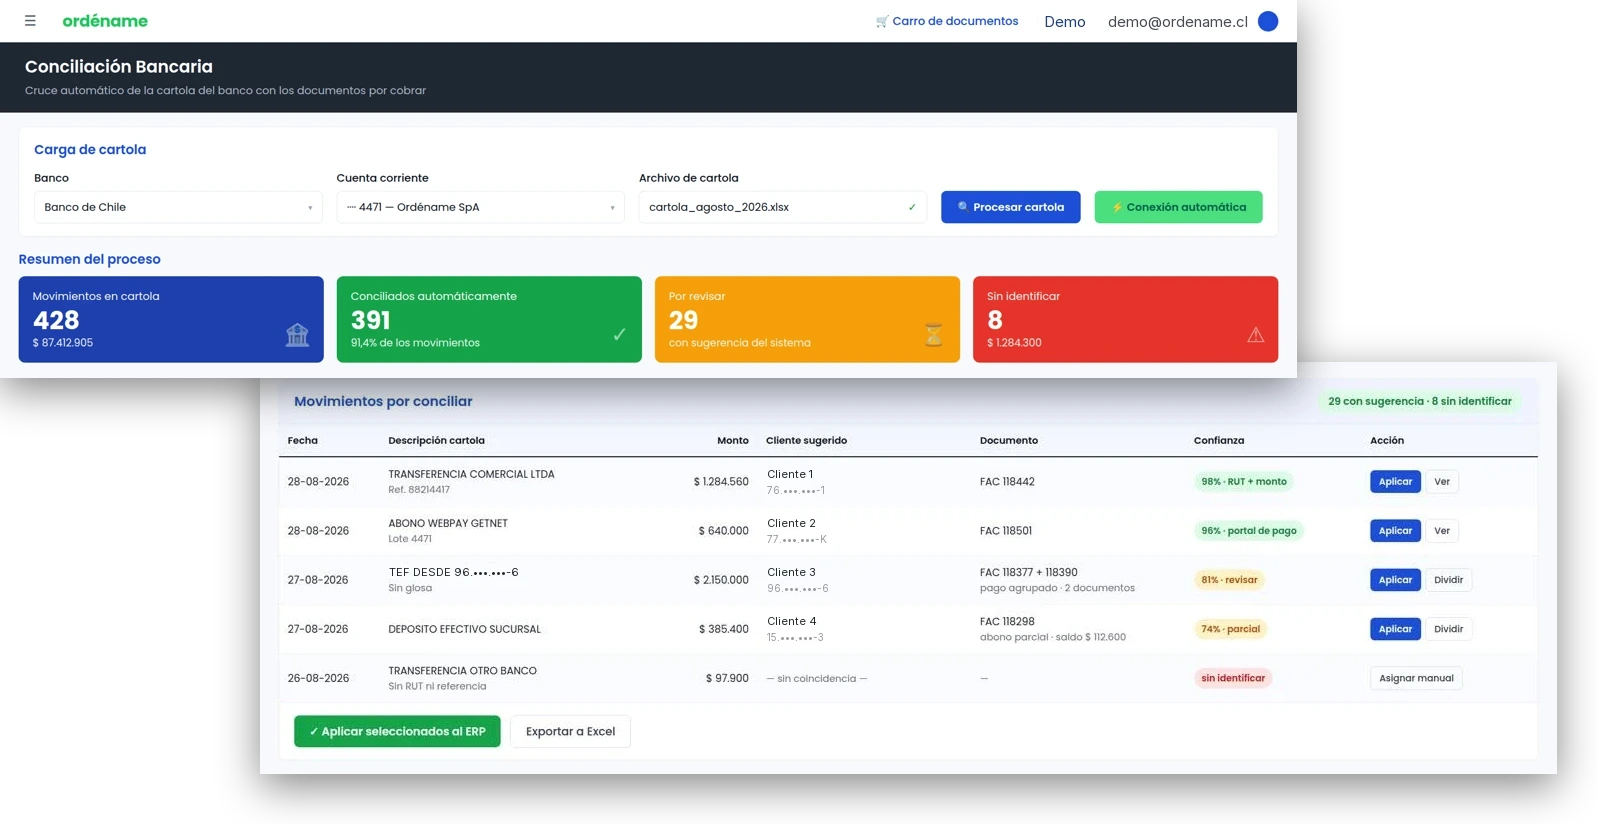This screenshot has height=824, width=1597.
Task: Open the hamburger menu icon
Action: pyautogui.click(x=30, y=21)
